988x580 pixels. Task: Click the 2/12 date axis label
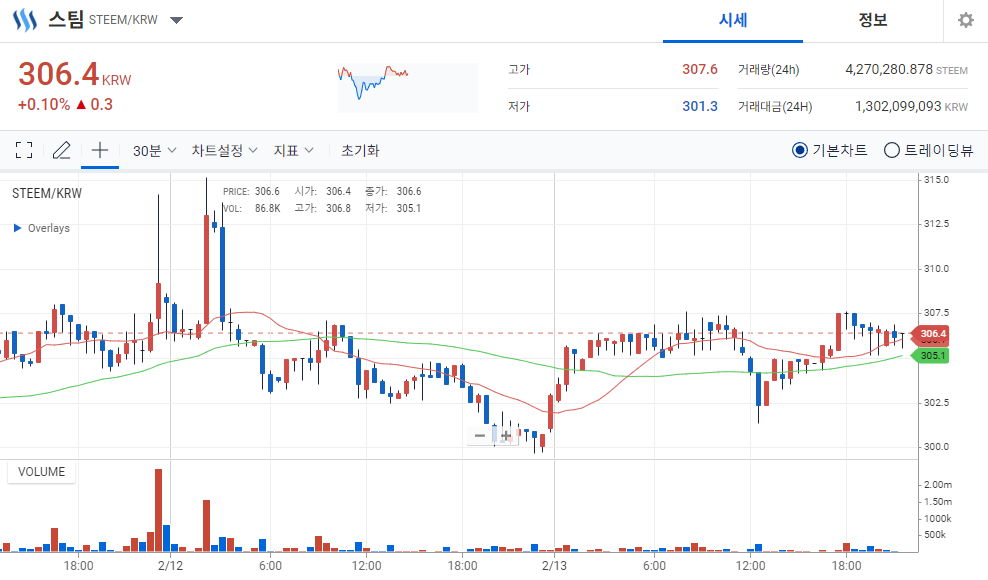pos(170,566)
